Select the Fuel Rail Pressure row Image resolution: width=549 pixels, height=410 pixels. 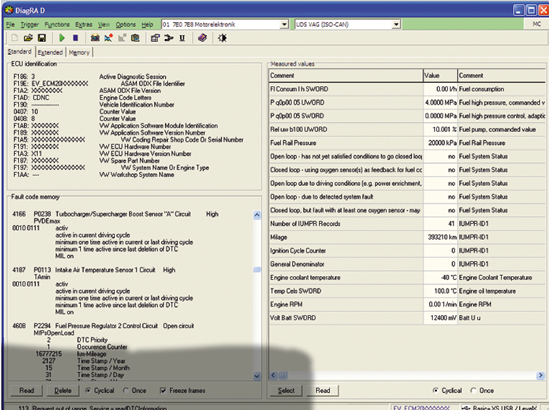coord(407,143)
